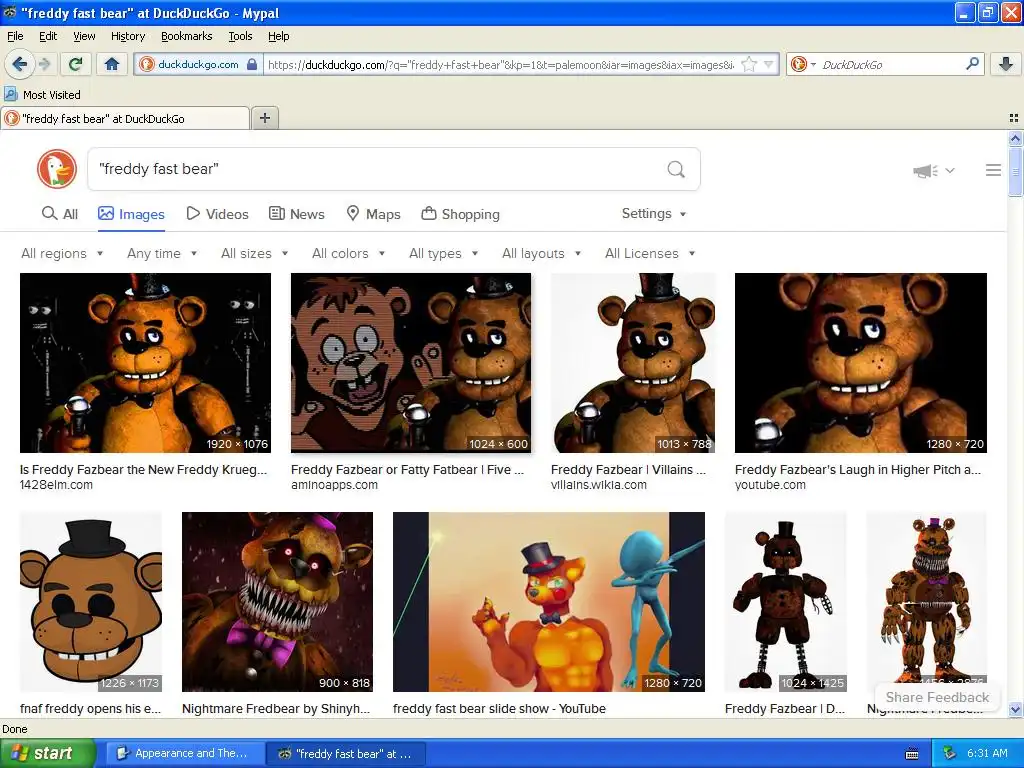Open the cartoon Freddy head 1226 × 1173 image
The height and width of the screenshot is (768, 1024).
click(91, 601)
